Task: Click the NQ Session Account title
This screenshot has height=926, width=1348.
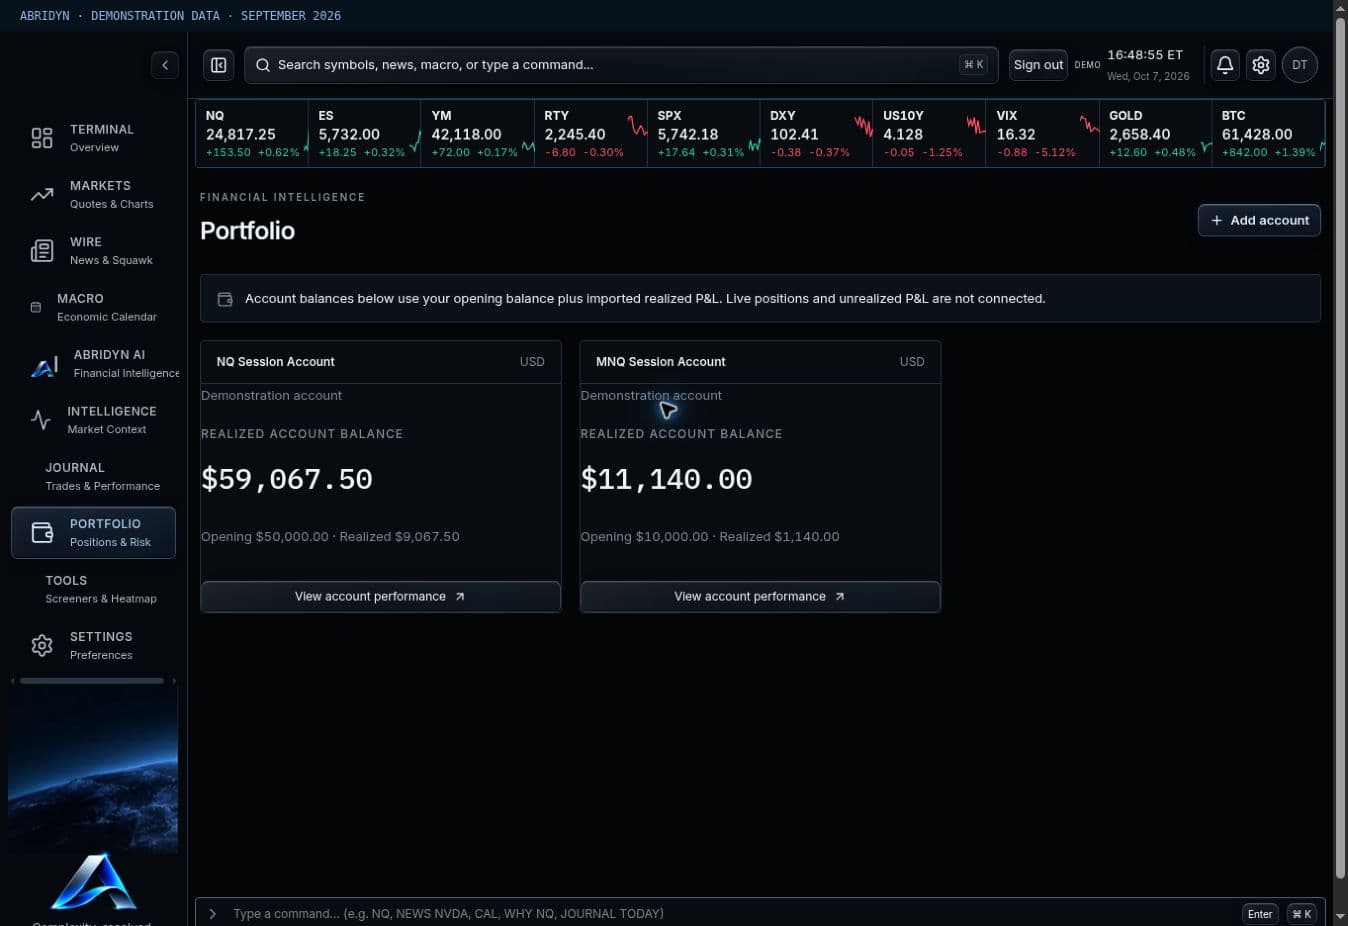Action: (x=276, y=362)
